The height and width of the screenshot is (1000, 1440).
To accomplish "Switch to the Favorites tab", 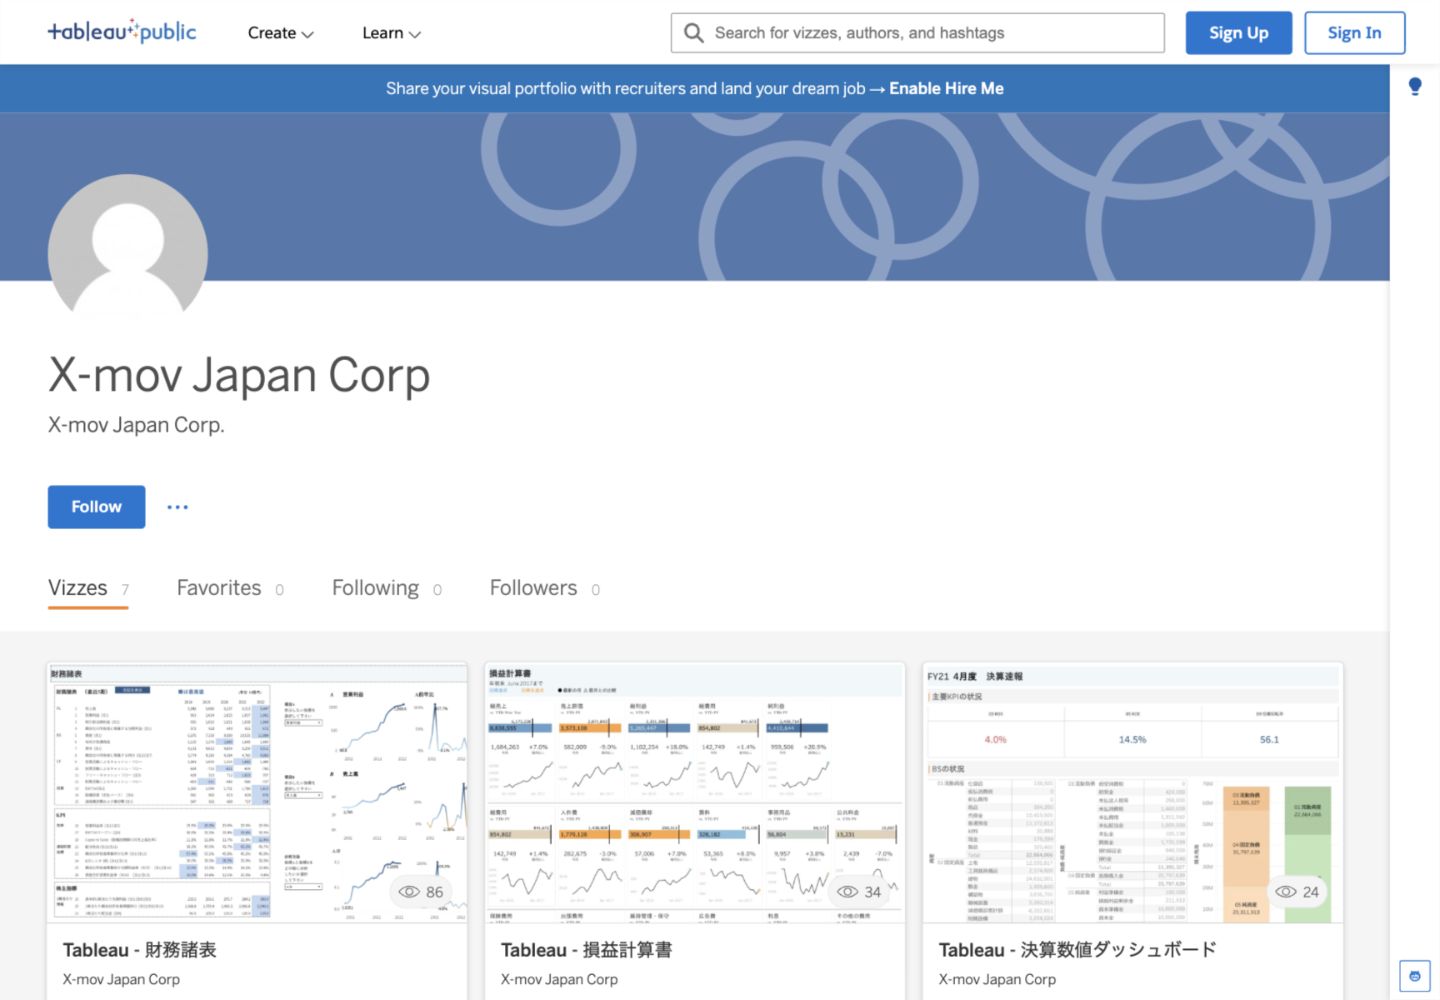I will [230, 588].
